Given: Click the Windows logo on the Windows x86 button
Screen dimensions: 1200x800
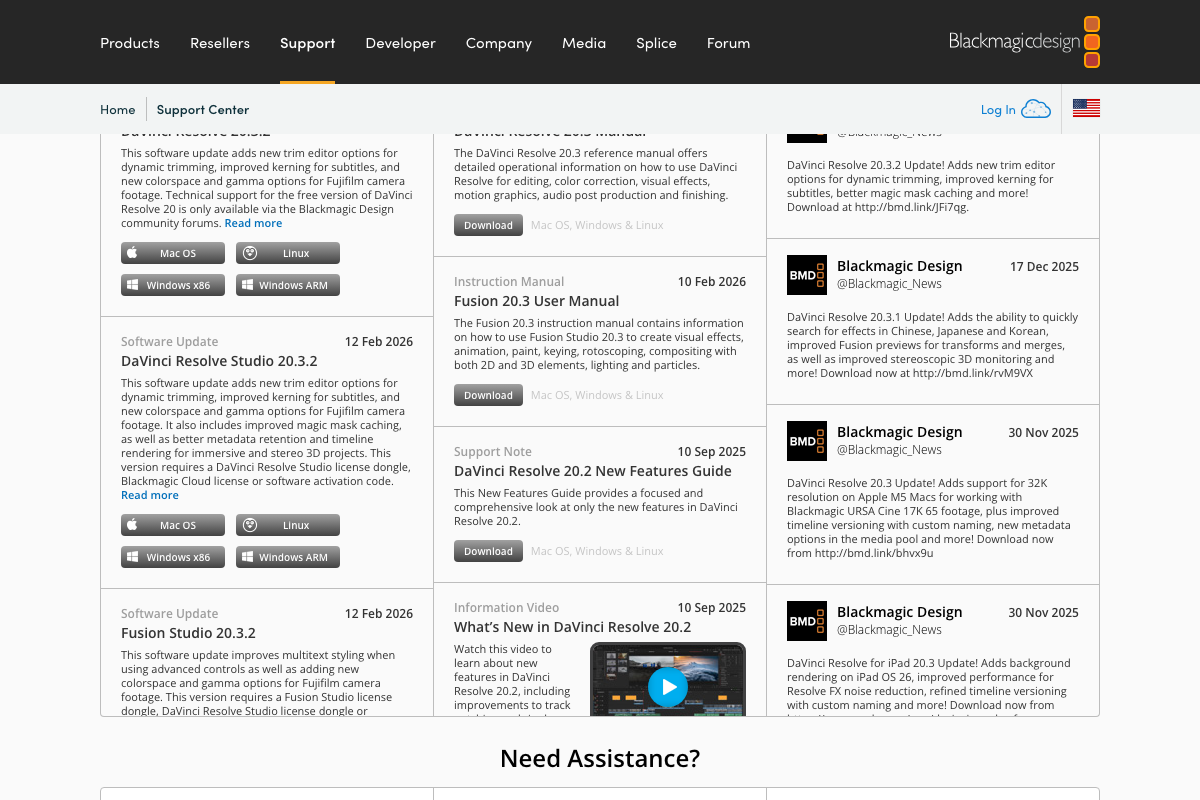Looking at the screenshot, I should click(135, 285).
